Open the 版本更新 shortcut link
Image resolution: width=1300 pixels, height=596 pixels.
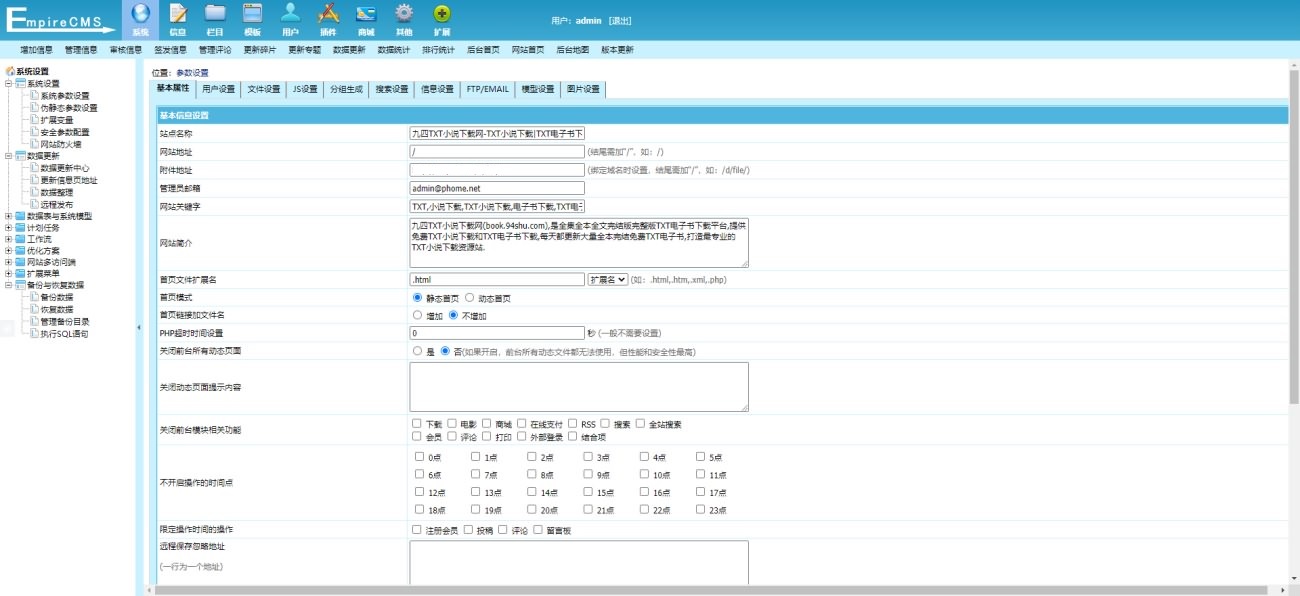click(x=617, y=49)
